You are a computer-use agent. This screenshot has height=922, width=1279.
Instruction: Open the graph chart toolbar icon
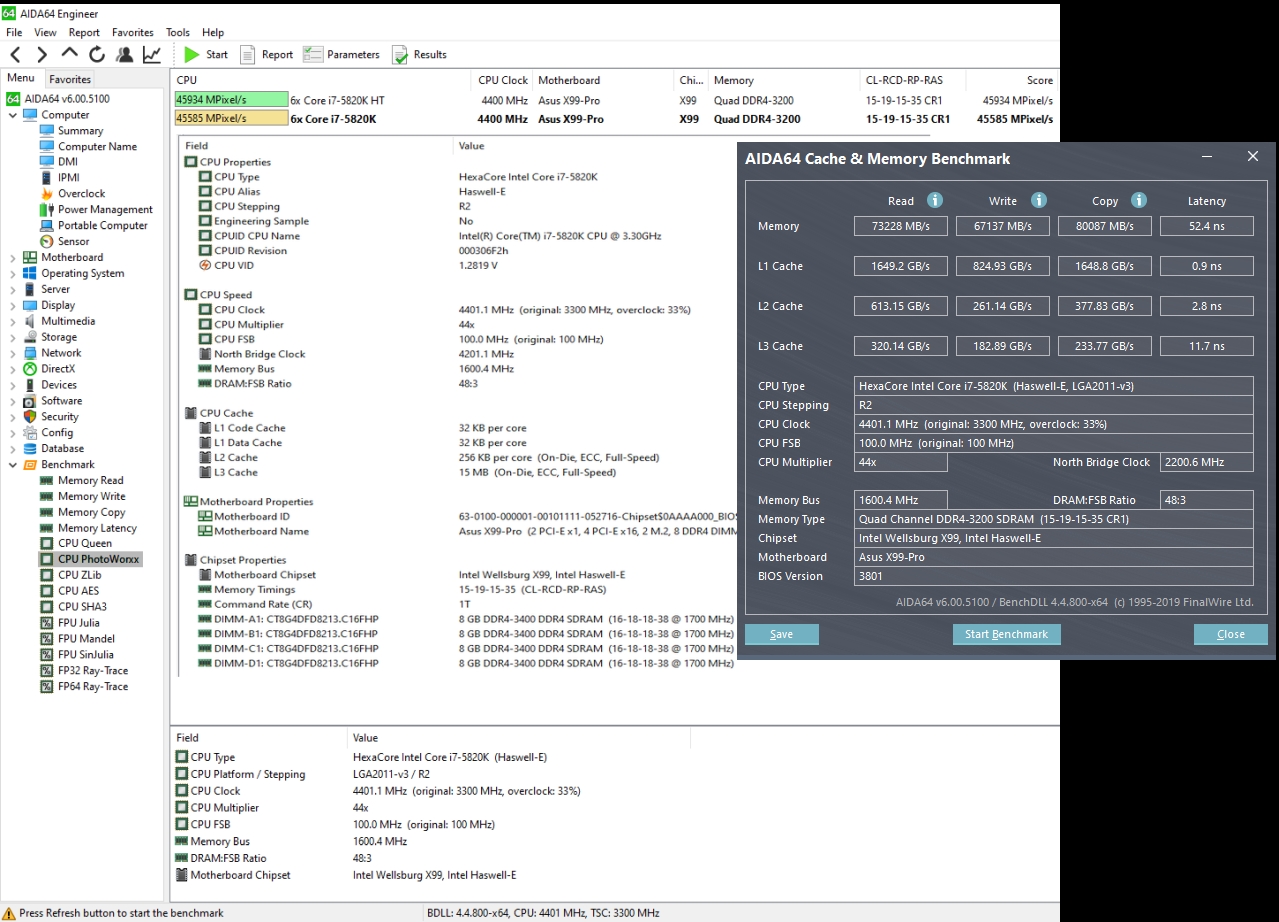tap(152, 54)
